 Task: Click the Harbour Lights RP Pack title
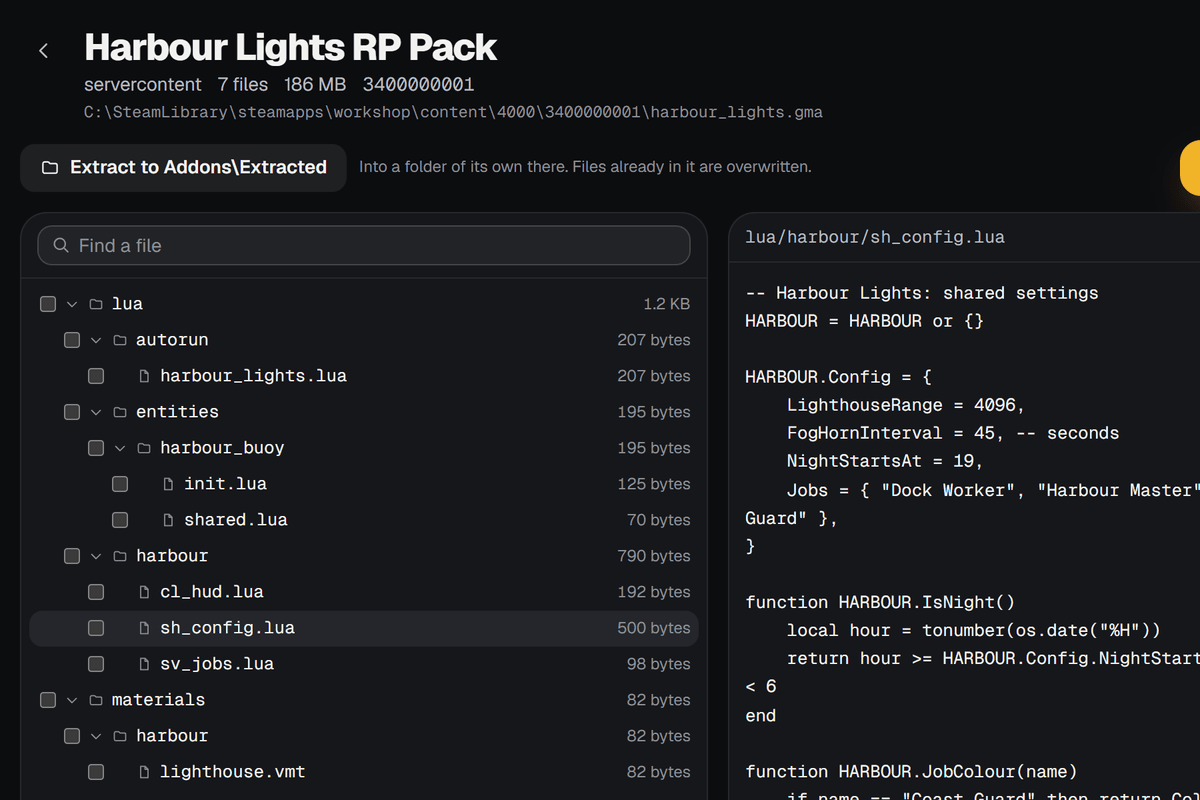[x=290, y=47]
